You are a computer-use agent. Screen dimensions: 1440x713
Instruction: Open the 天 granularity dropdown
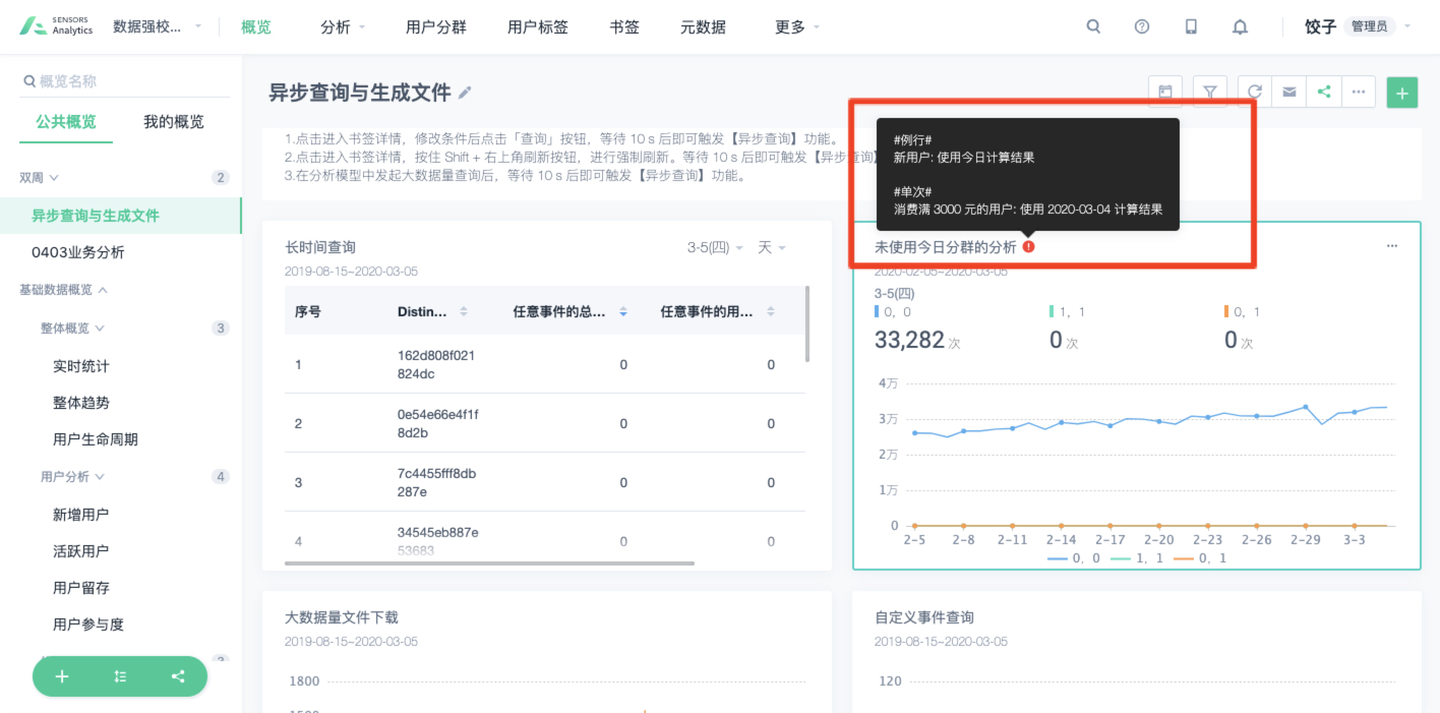[771, 247]
